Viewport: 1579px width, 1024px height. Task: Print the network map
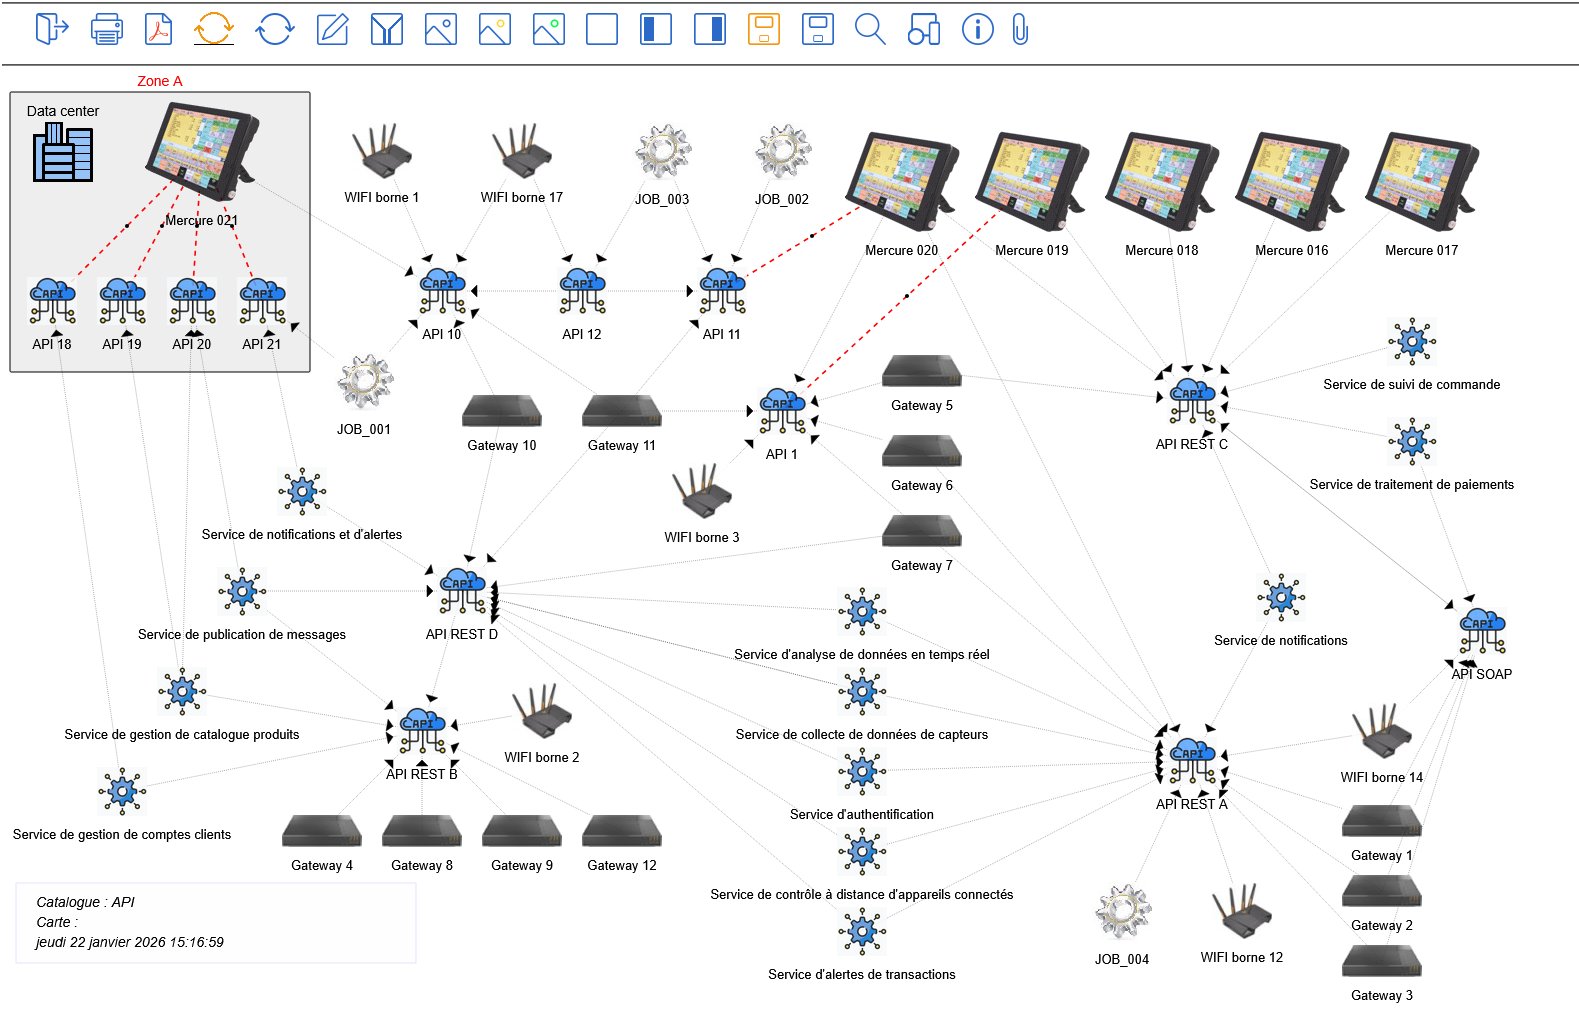point(106,29)
